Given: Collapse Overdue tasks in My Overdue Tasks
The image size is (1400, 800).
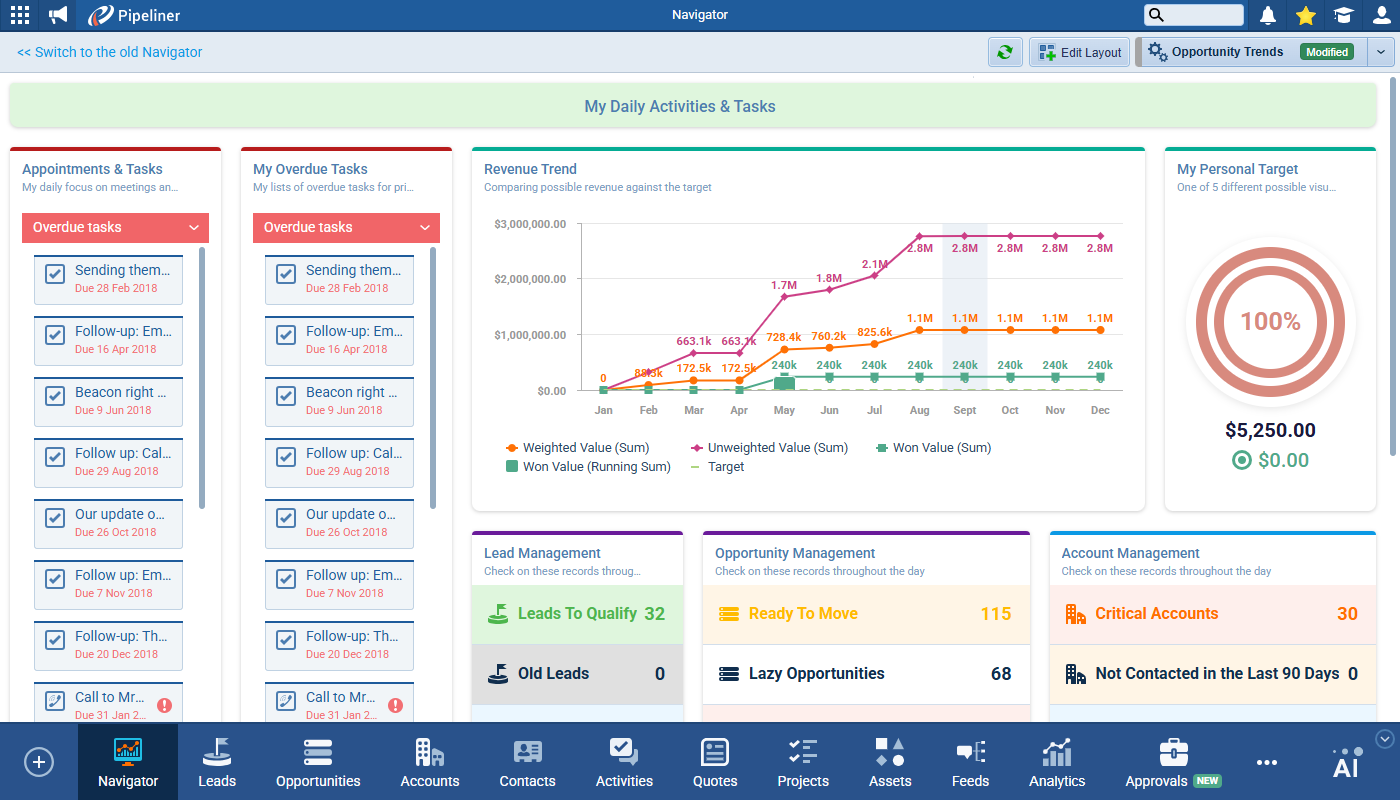Looking at the screenshot, I should tap(425, 228).
